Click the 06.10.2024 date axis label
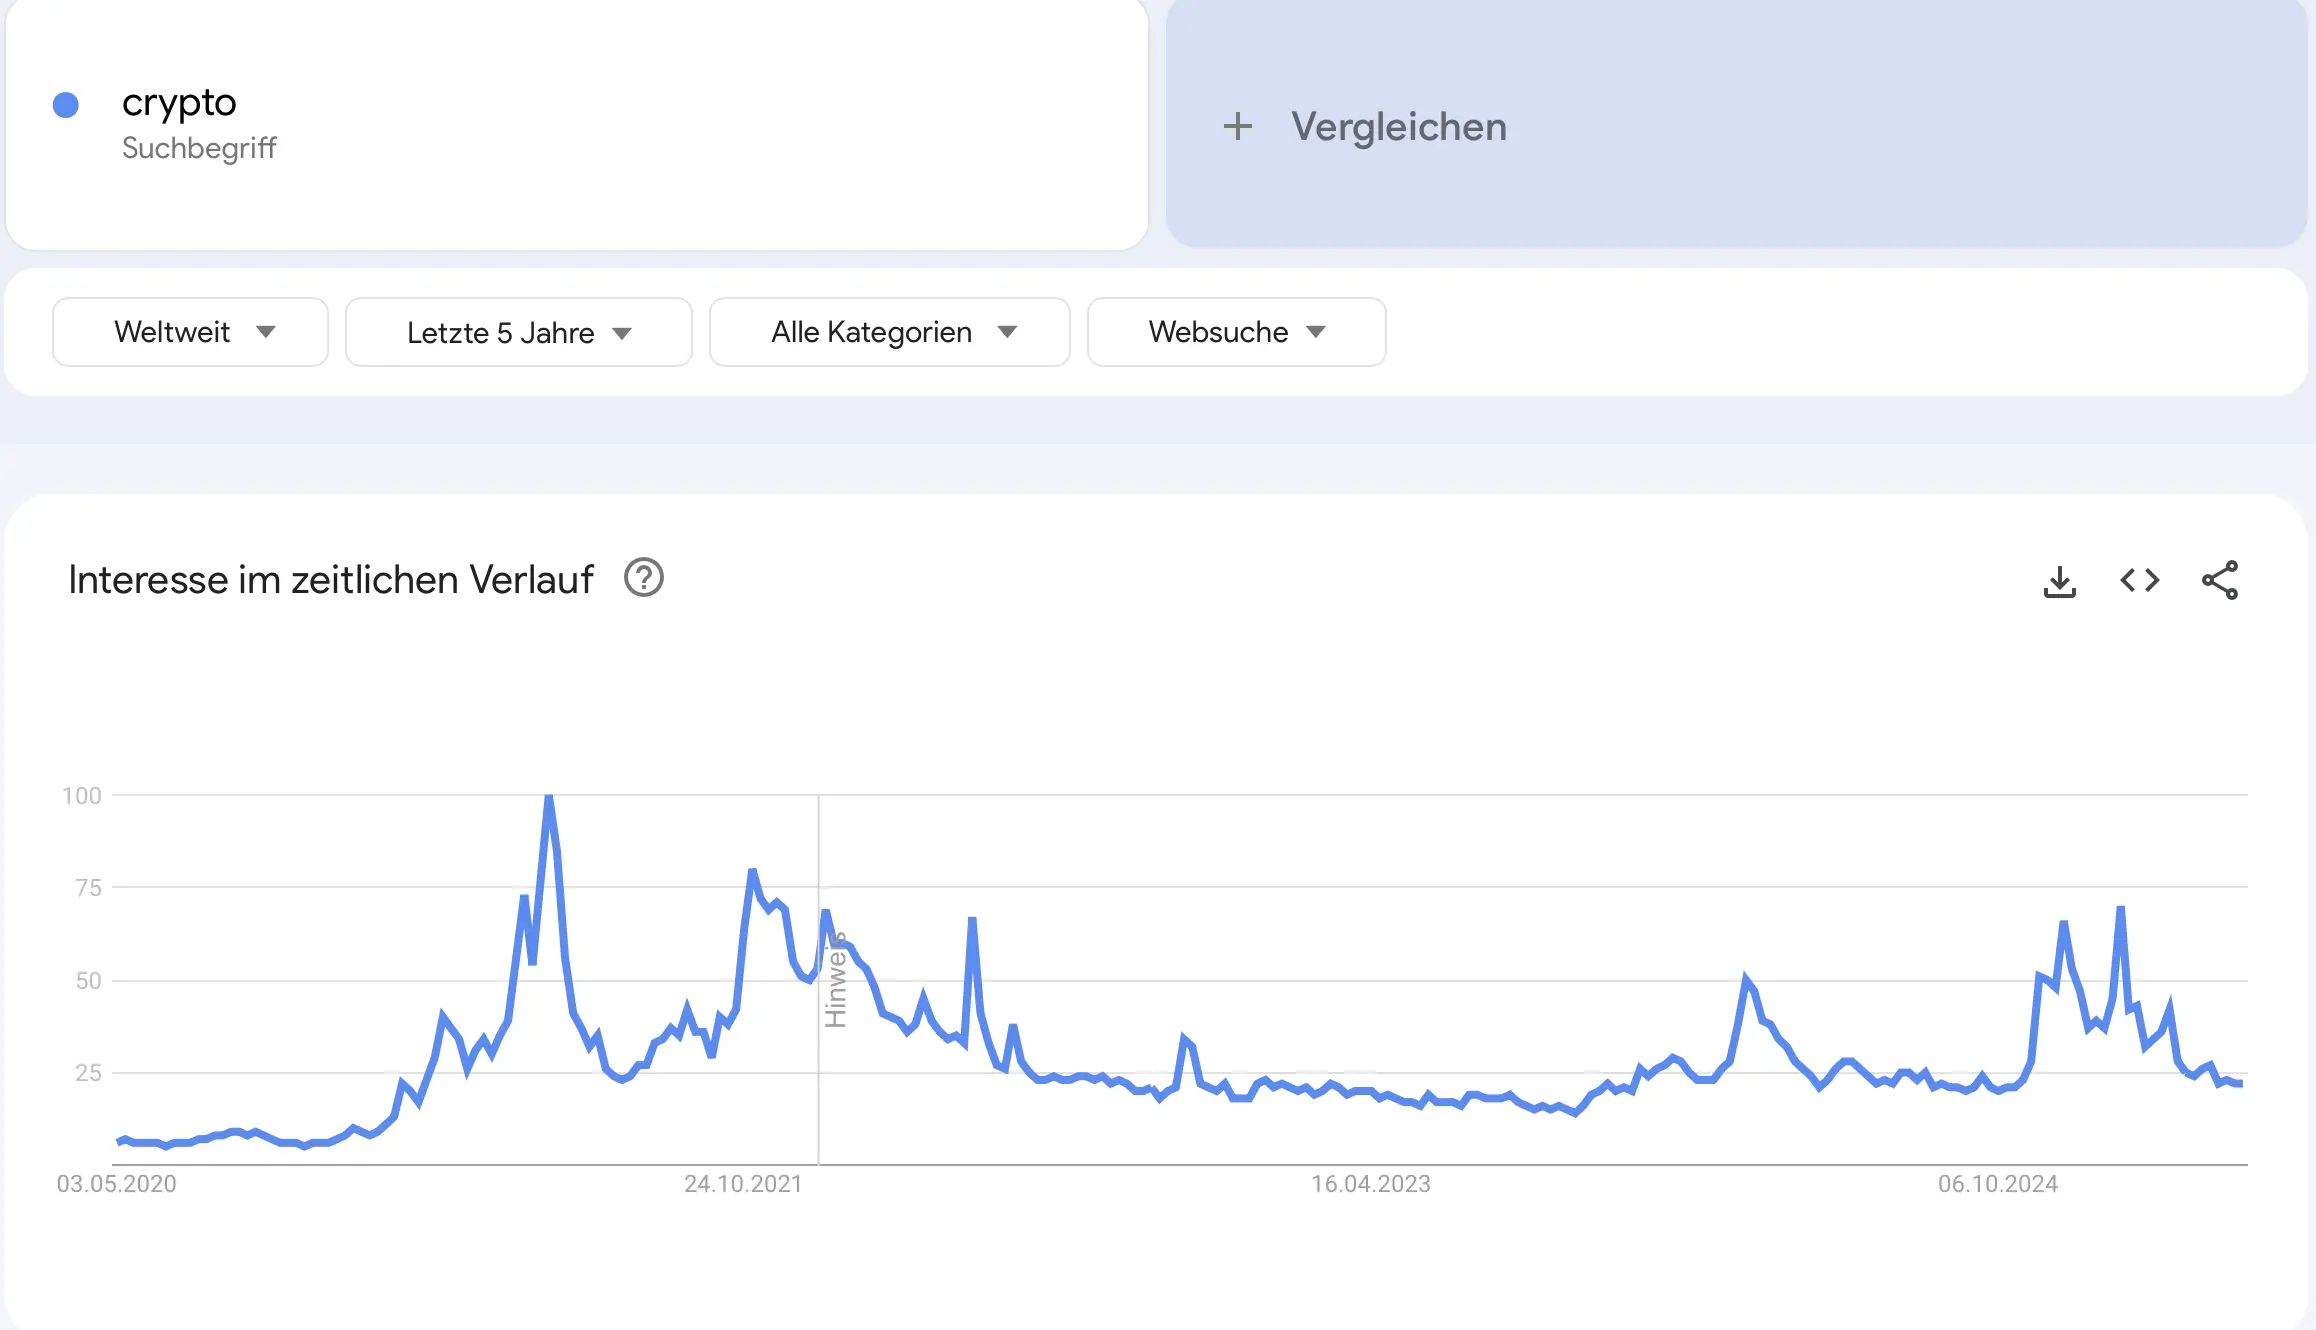 point(1997,1184)
